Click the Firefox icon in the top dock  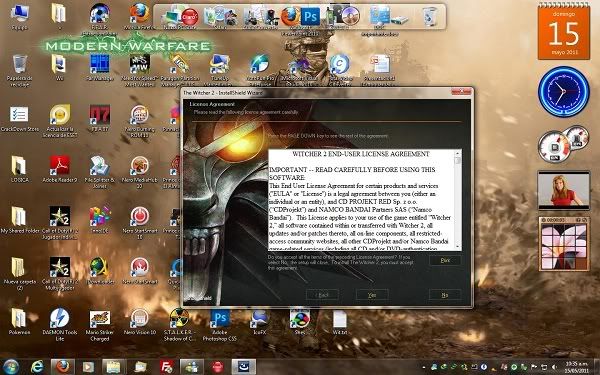pyautogui.click(x=290, y=17)
